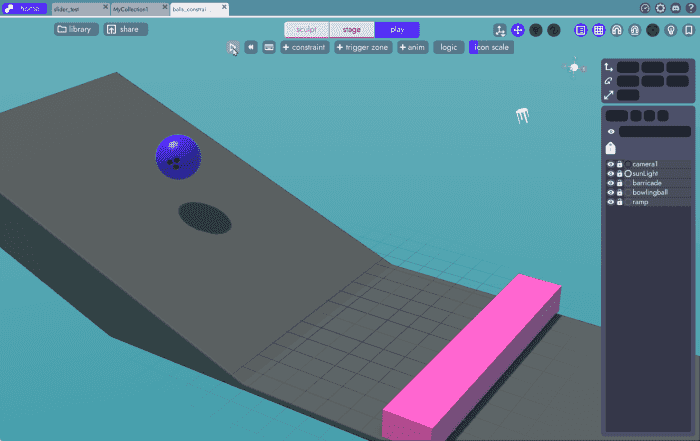700x441 pixels.
Task: Select camera1 in the scene list
Action: [645, 164]
